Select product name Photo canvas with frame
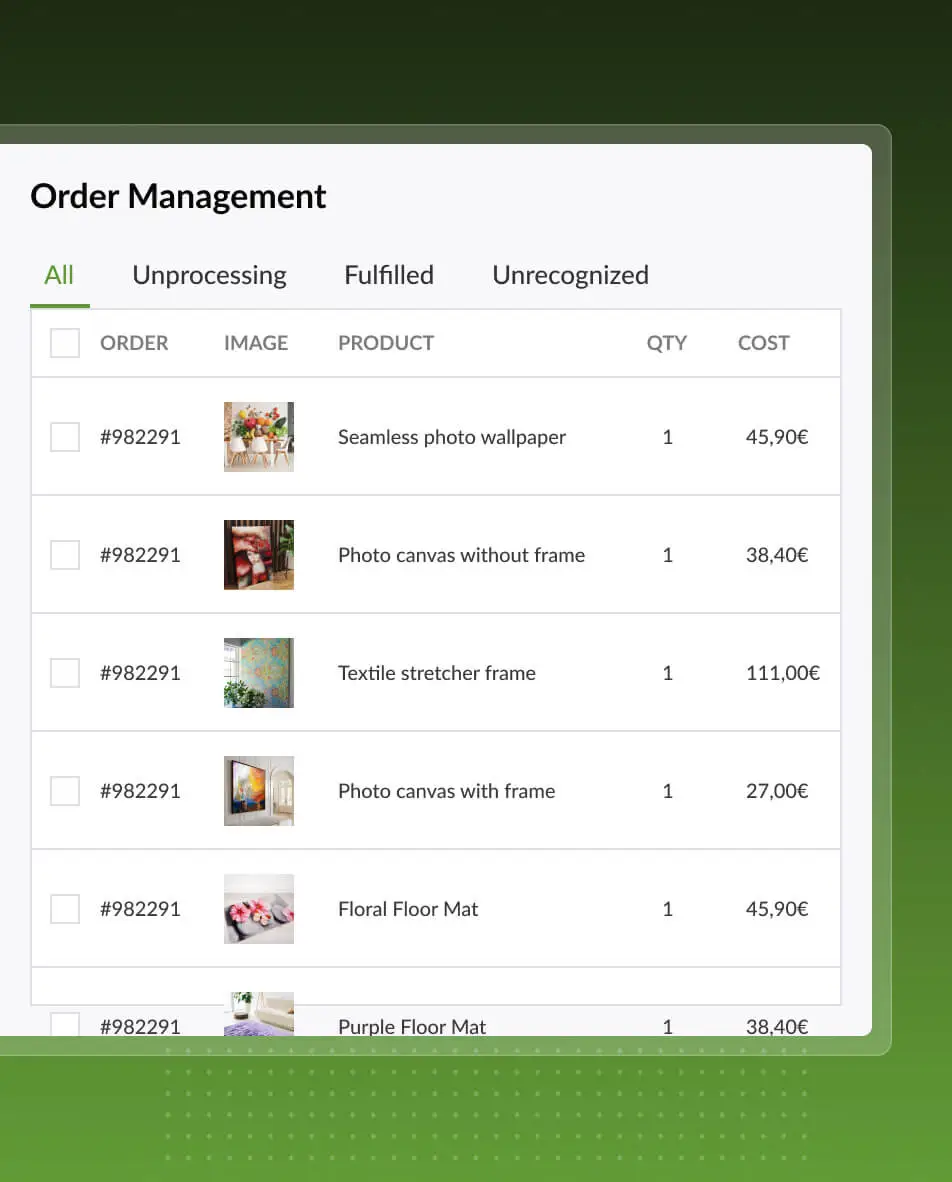This screenshot has height=1182, width=952. (446, 791)
